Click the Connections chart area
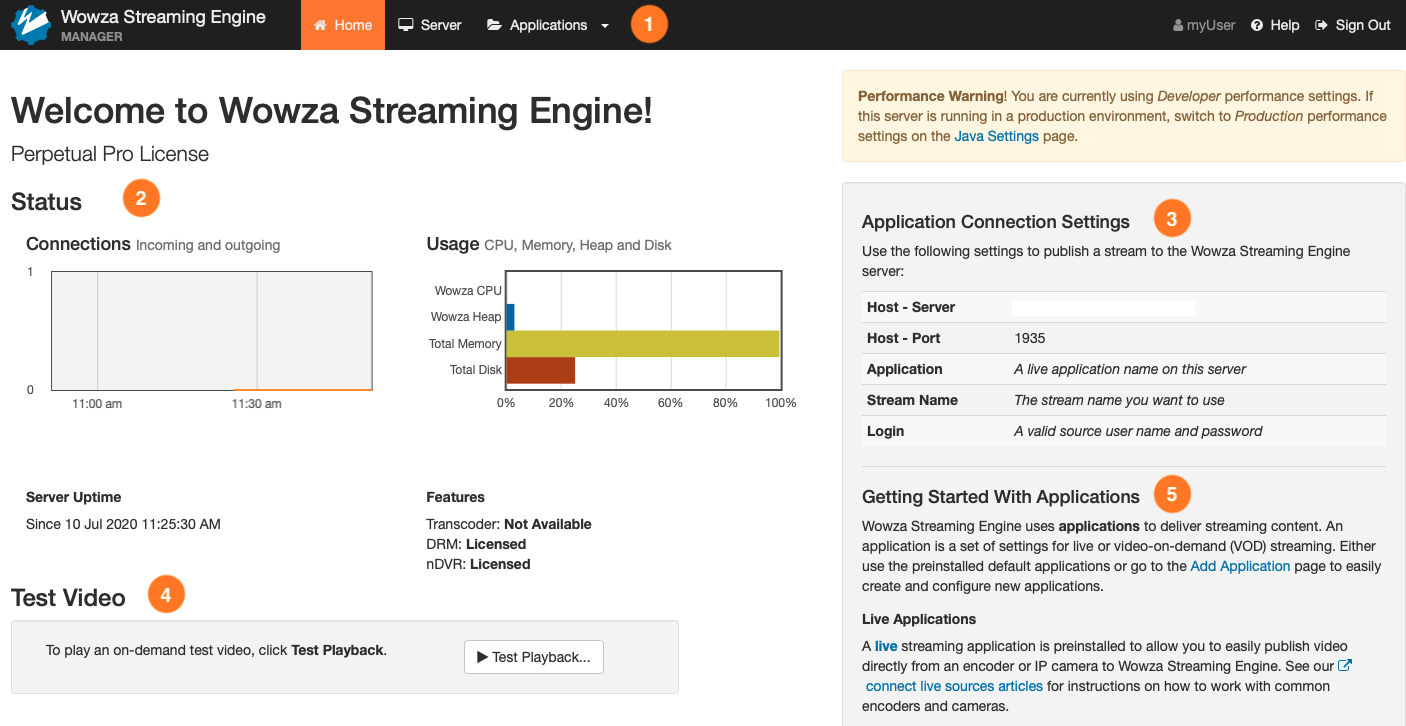Screen dimensions: 1406x726 [211, 330]
